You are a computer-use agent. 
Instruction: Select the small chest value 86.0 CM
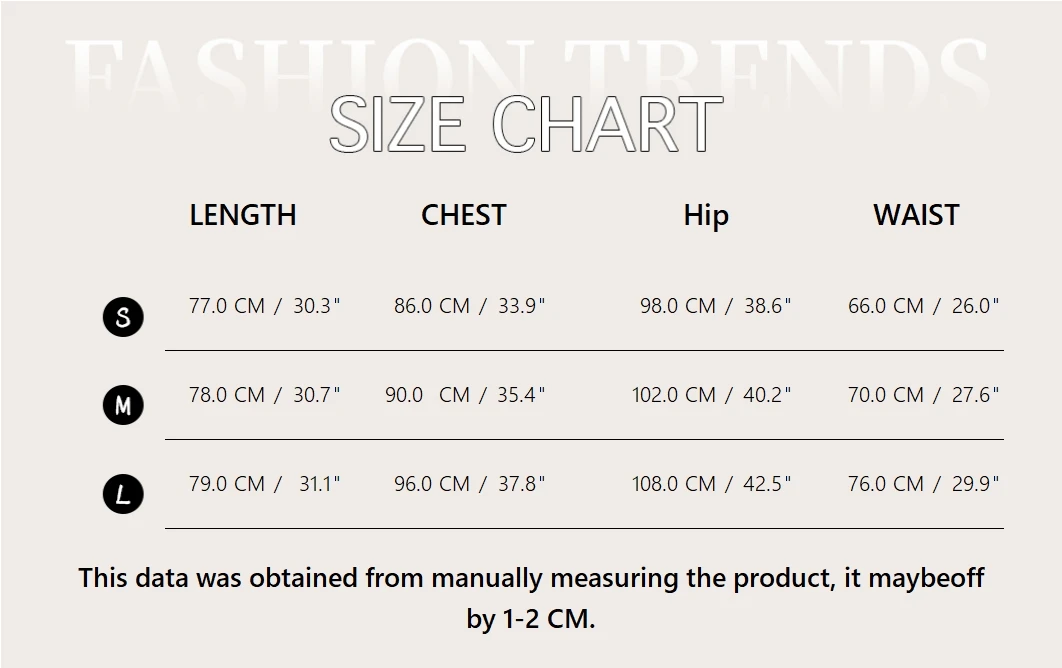pos(432,306)
